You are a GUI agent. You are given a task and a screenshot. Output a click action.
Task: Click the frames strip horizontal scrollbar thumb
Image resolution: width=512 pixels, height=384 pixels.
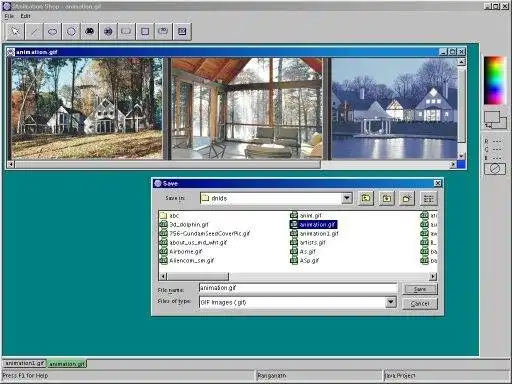(x=168, y=164)
